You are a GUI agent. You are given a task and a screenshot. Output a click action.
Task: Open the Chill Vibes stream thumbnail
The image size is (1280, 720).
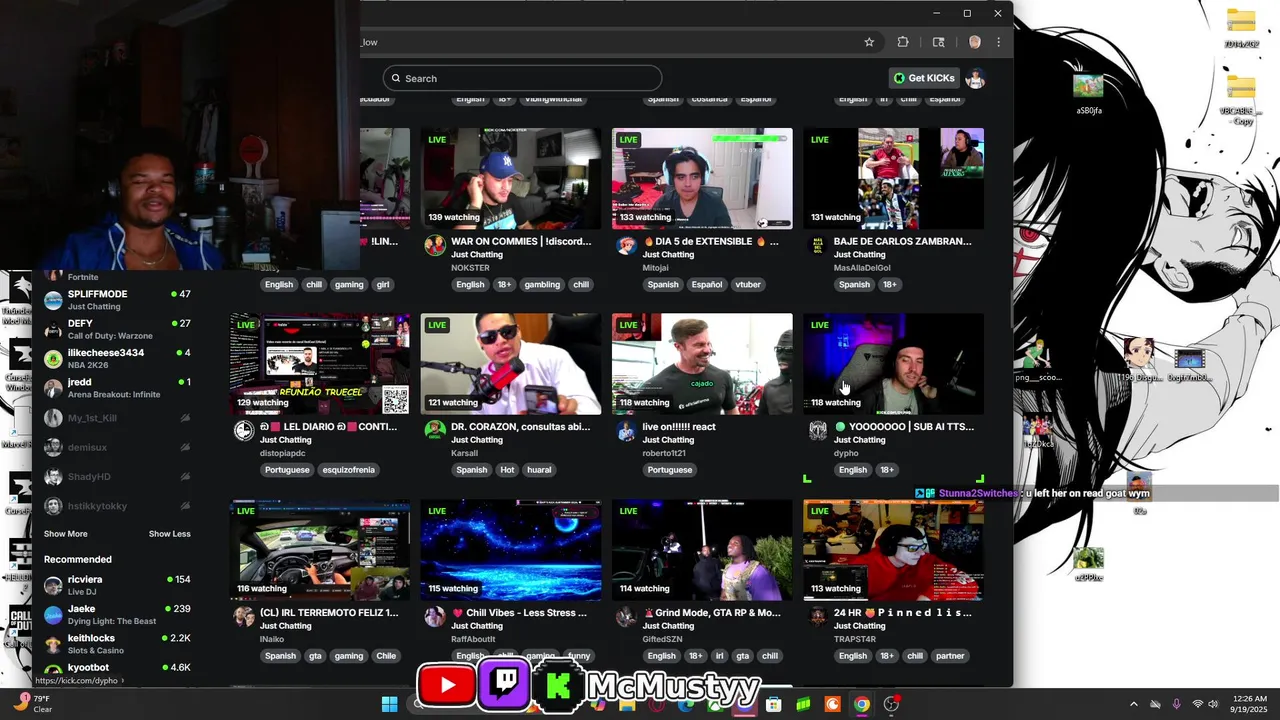[511, 550]
